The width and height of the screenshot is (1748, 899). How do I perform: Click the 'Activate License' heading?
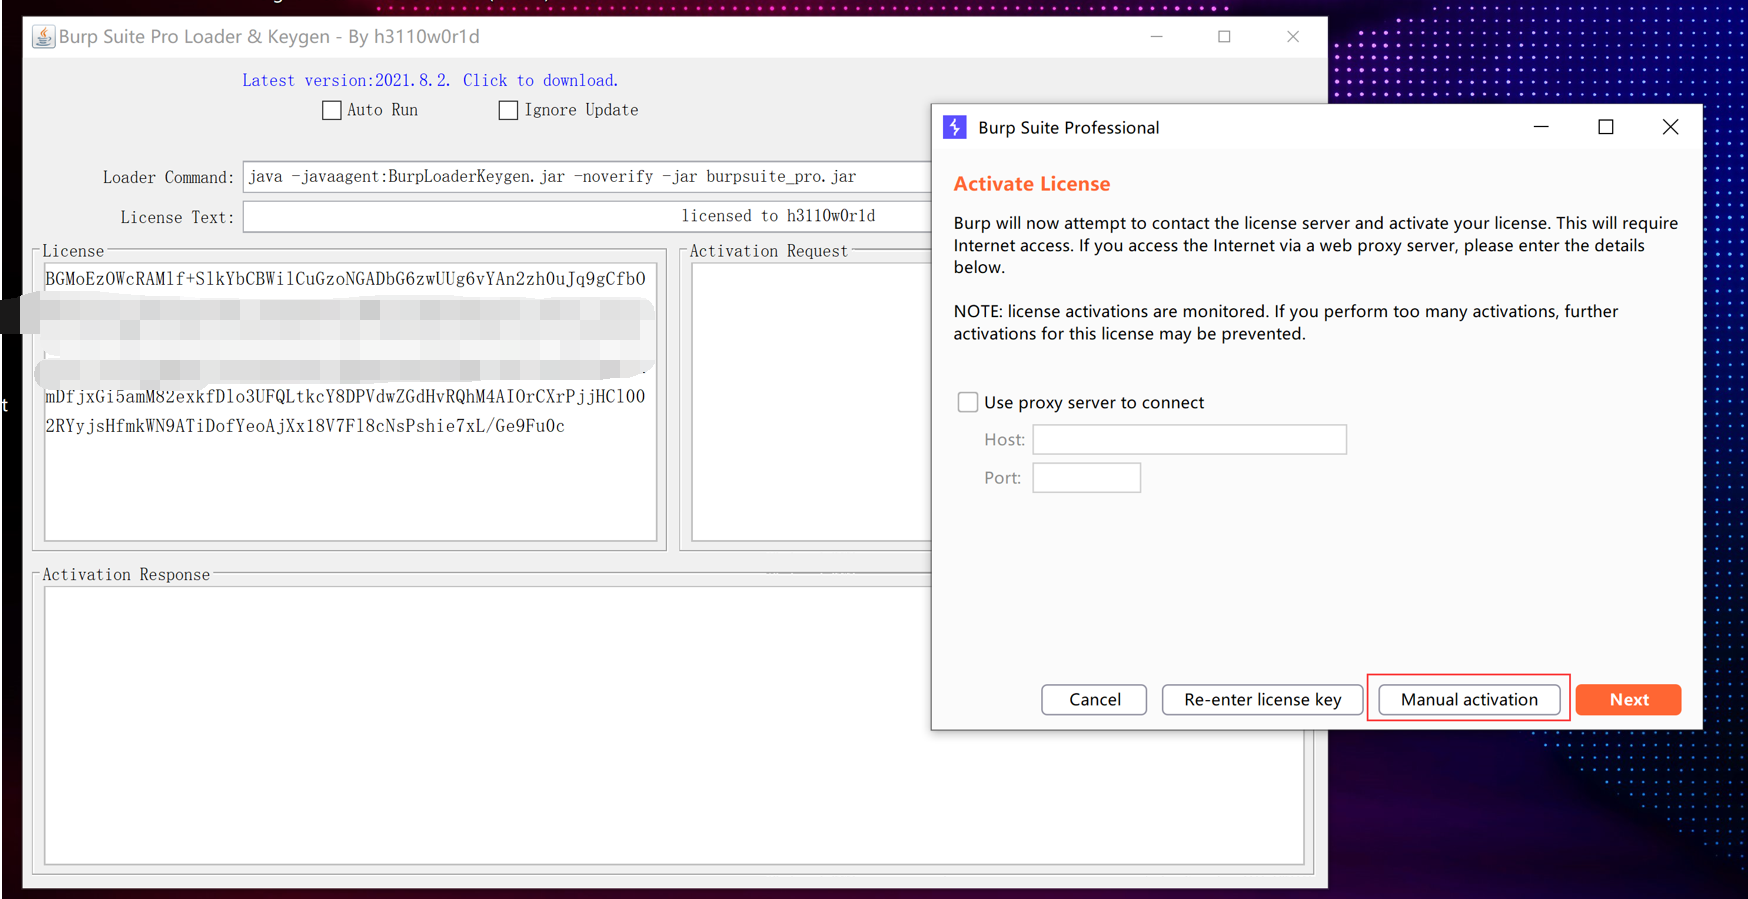point(1032,184)
